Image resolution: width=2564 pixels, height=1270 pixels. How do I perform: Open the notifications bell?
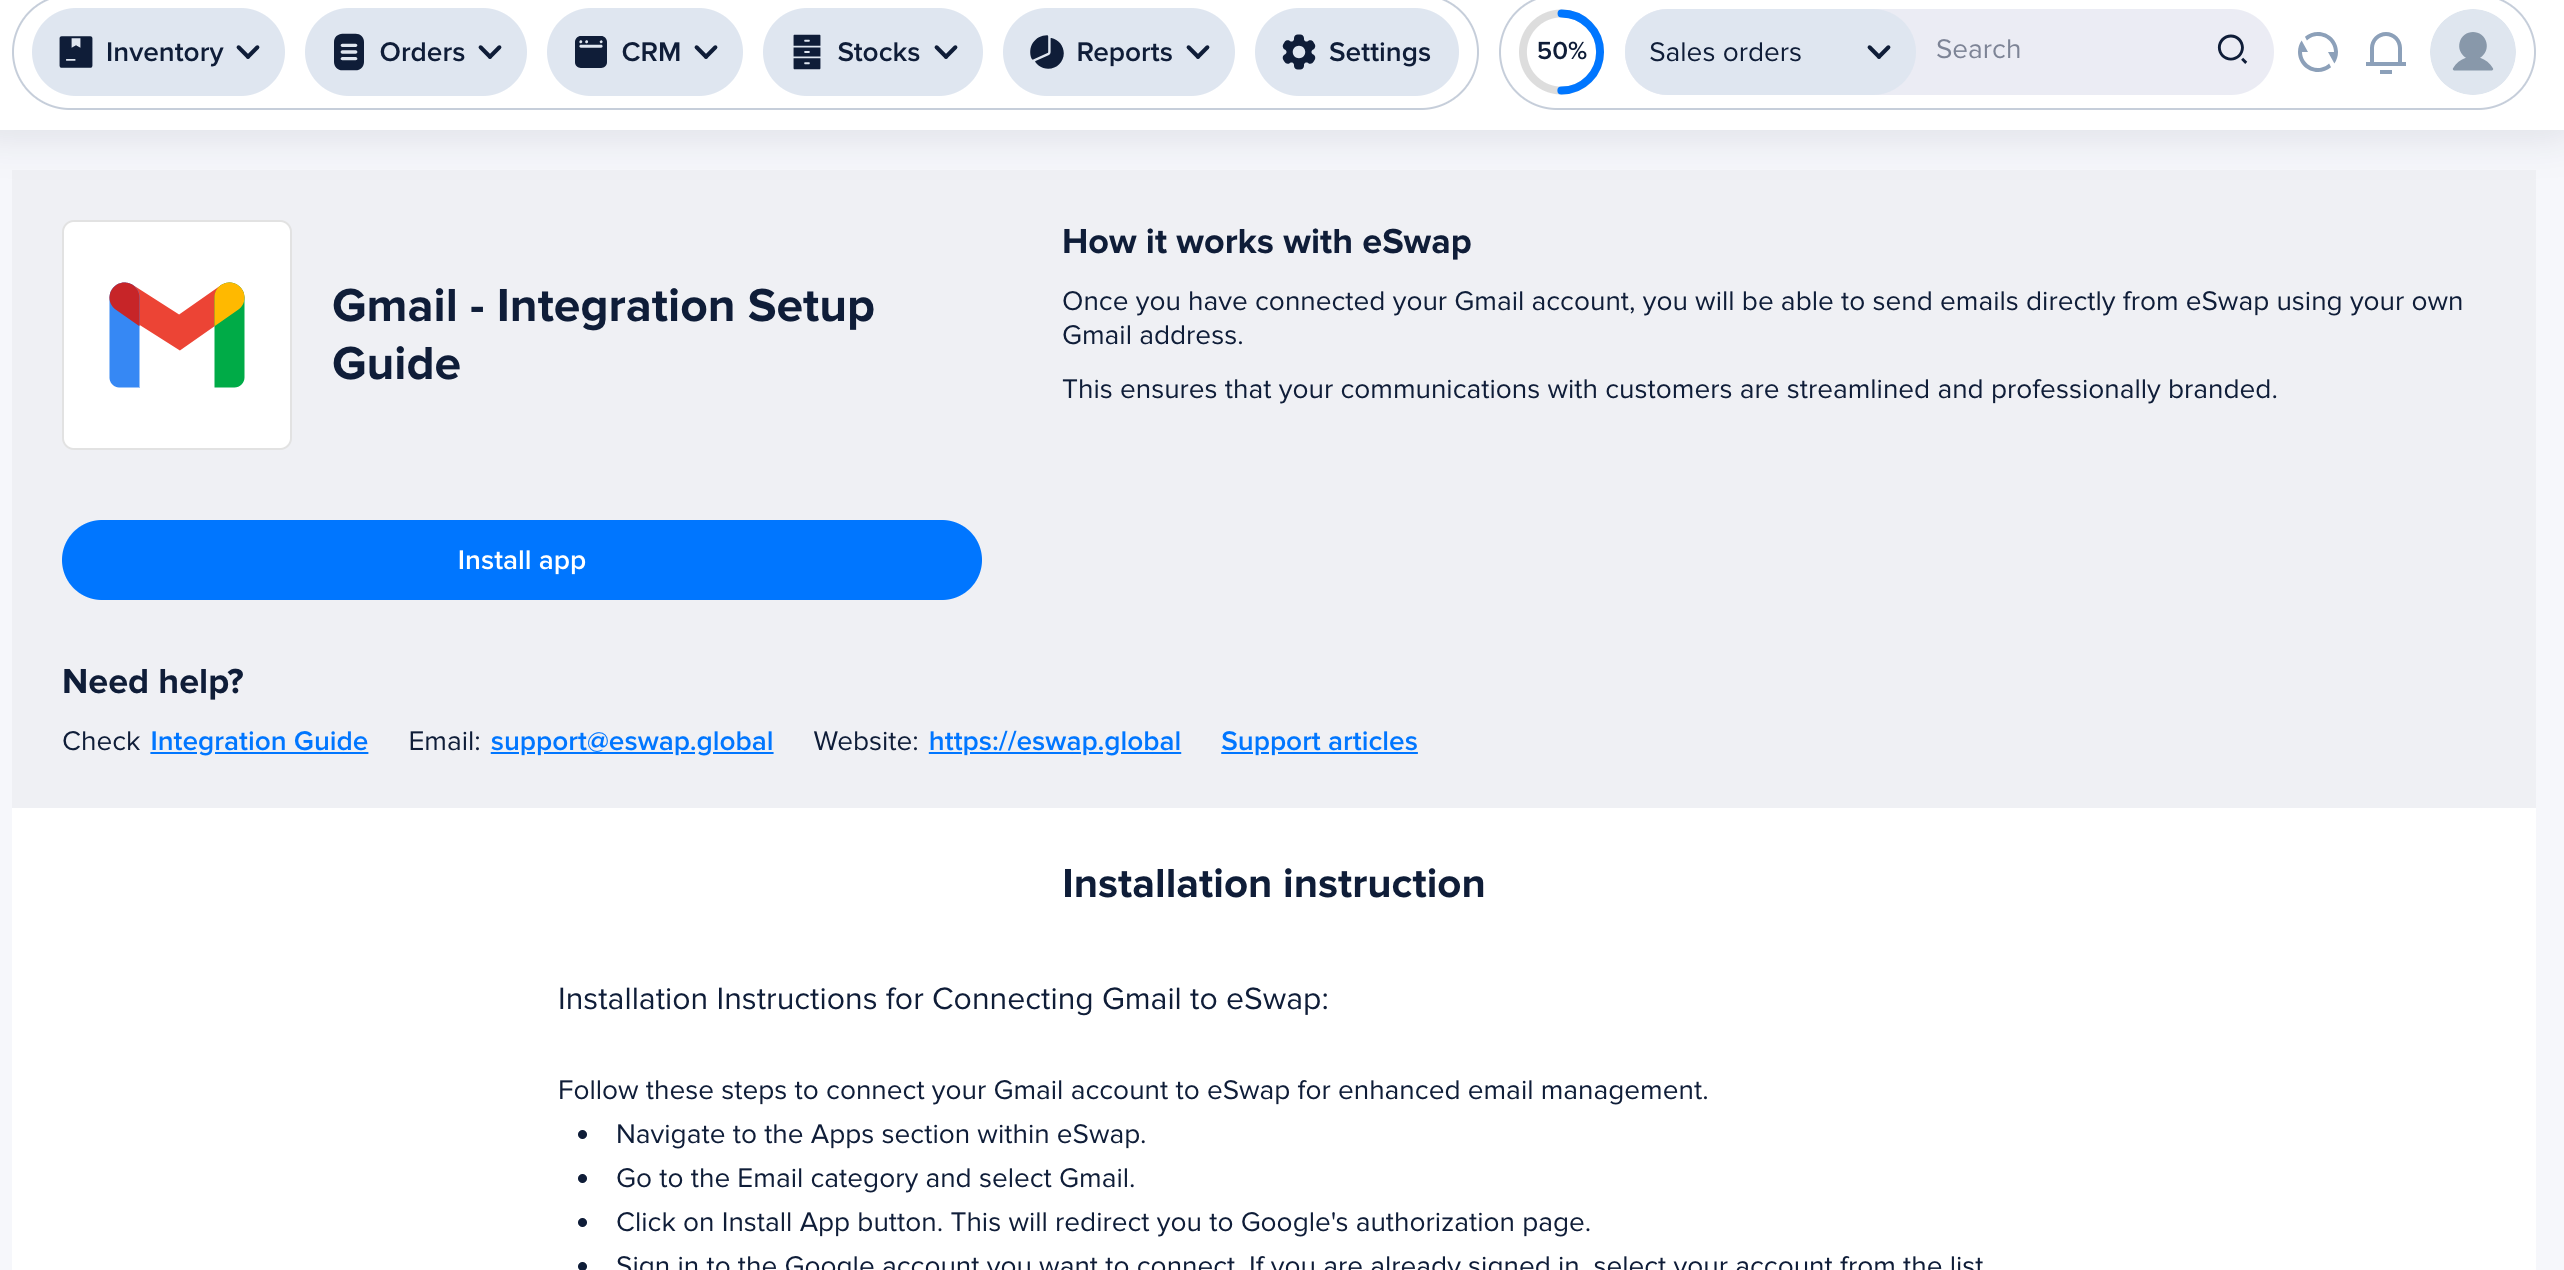point(2386,52)
